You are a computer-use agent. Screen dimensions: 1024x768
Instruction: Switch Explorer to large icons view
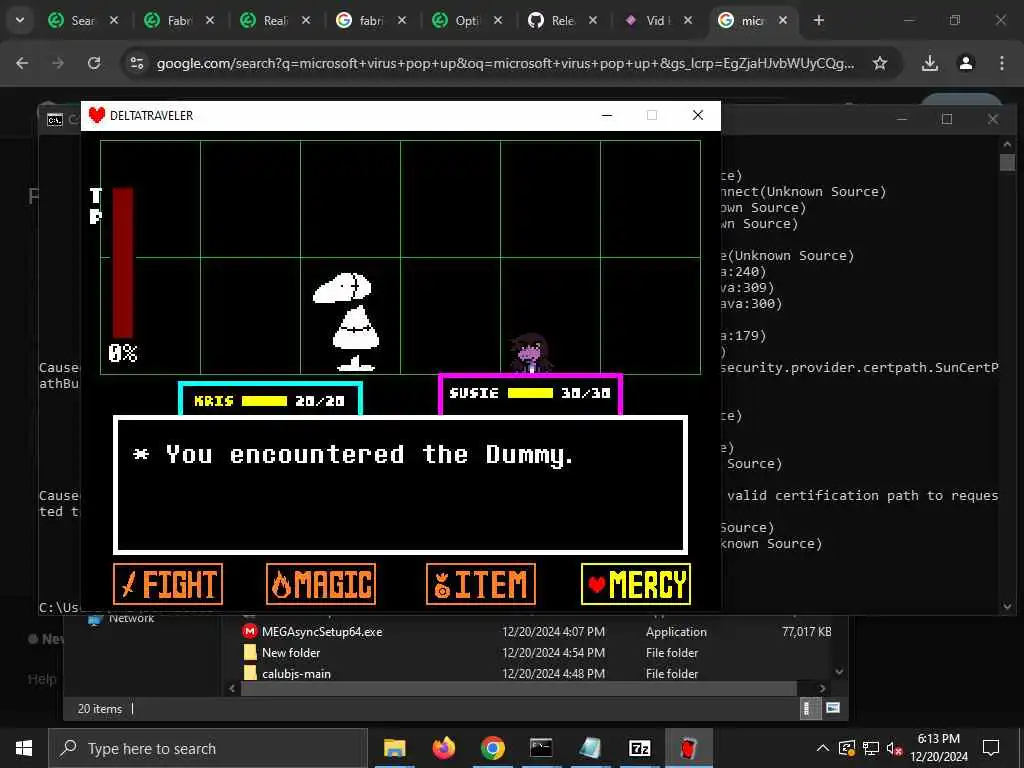833,708
